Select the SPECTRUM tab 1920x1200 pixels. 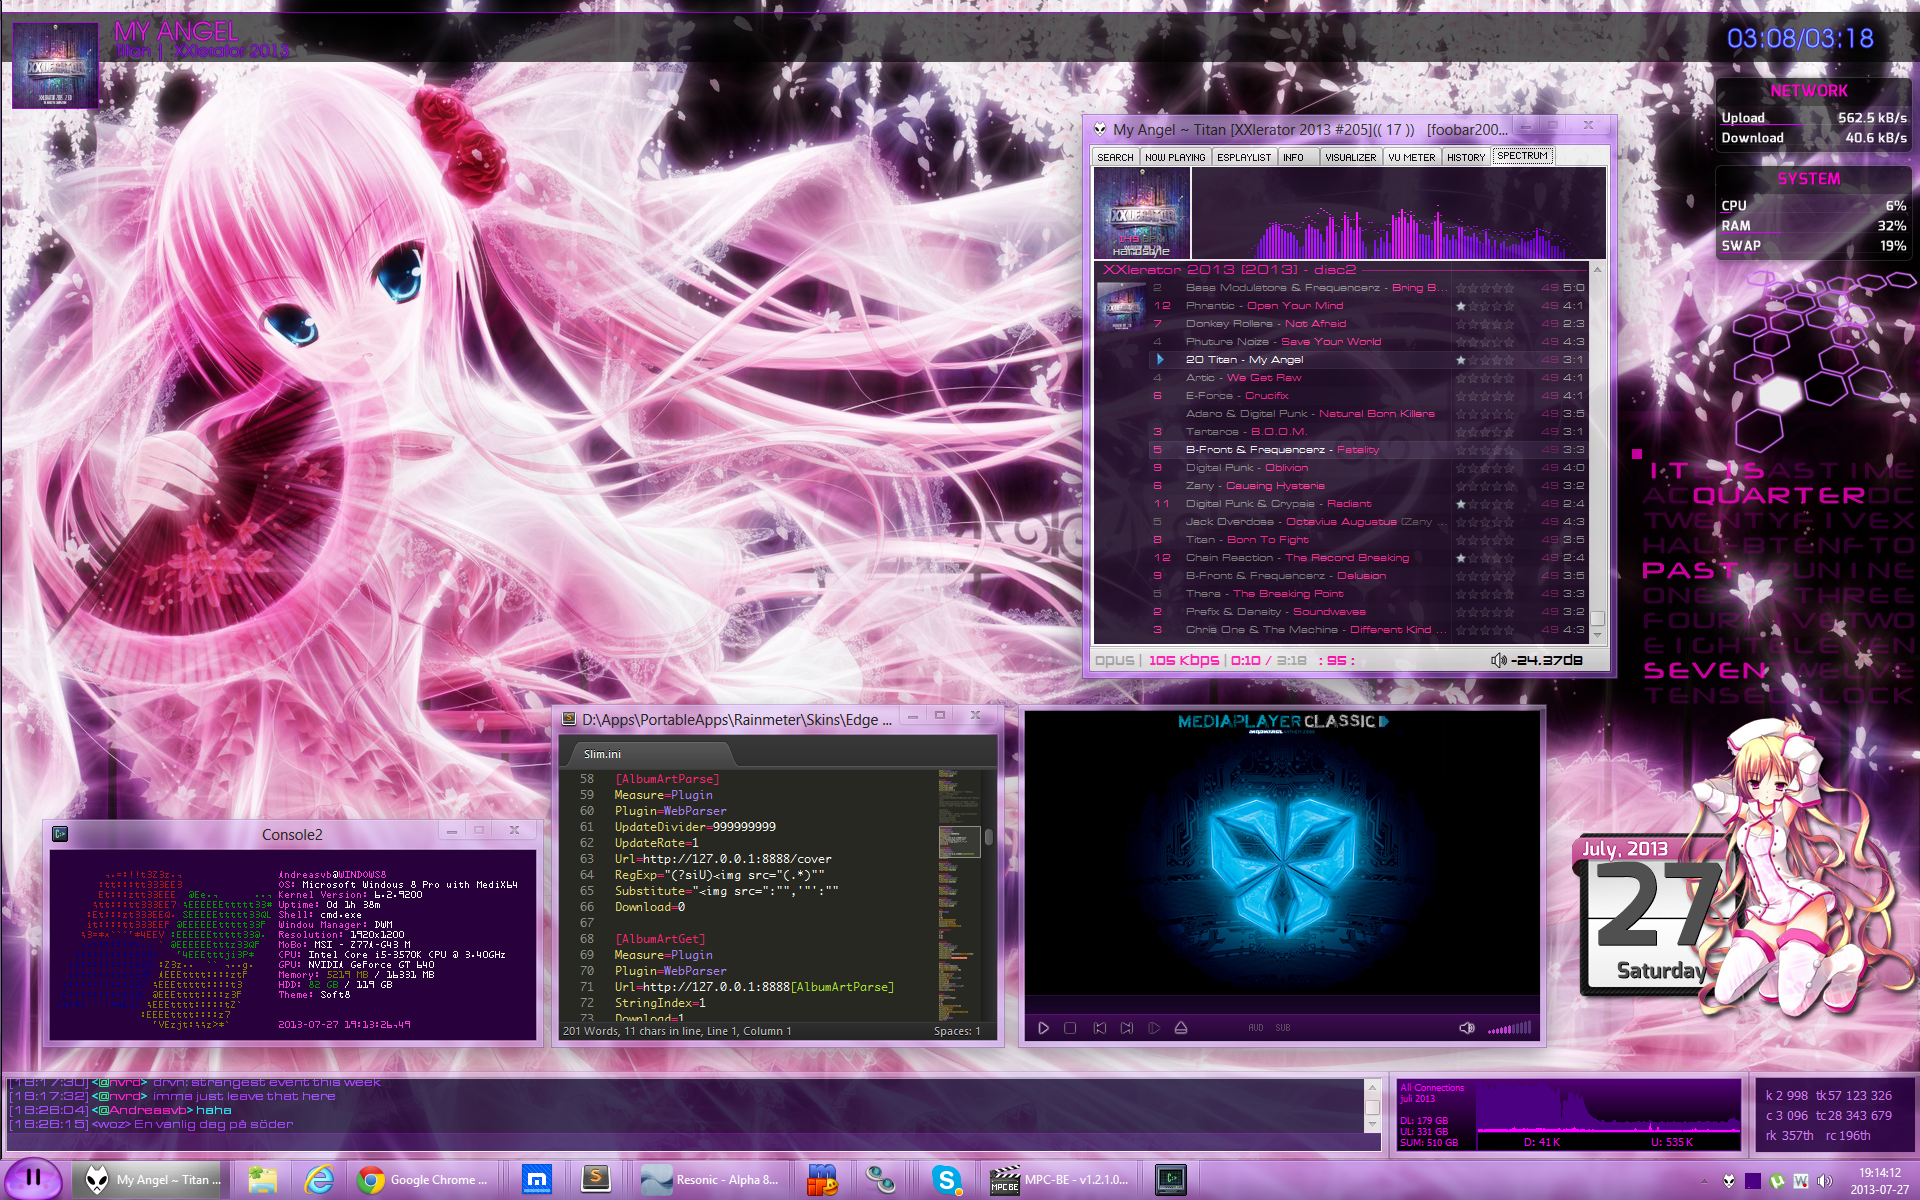click(x=1522, y=156)
